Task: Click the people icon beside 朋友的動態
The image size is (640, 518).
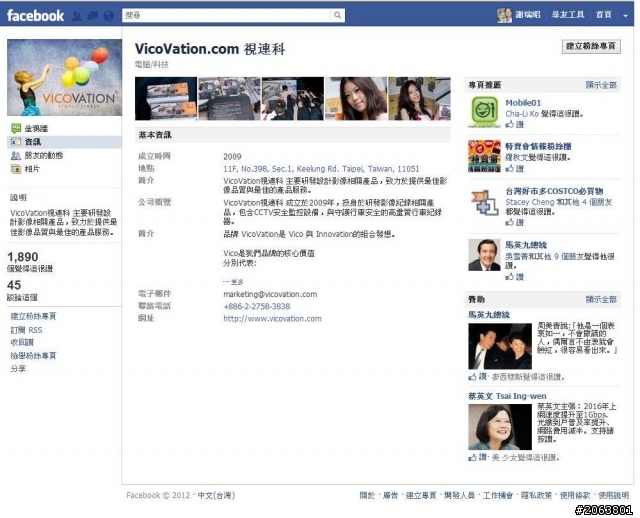Action: (x=16, y=155)
